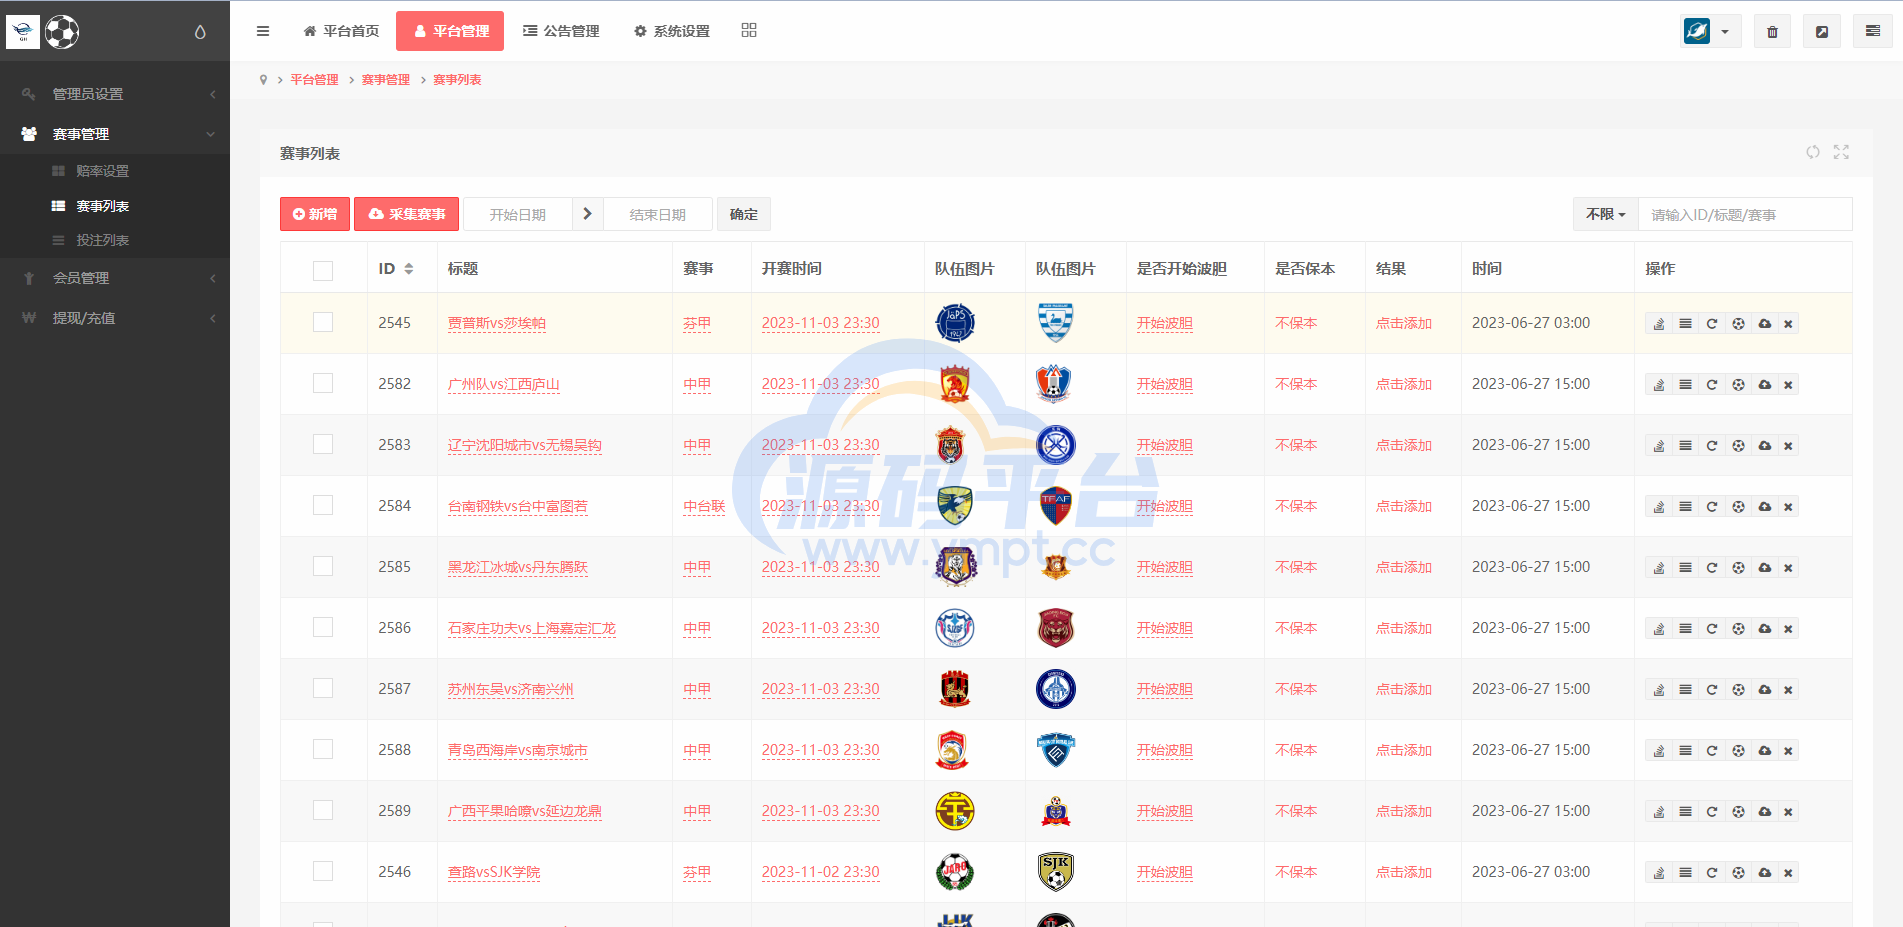Open the server-list icon at top right
1903x927 pixels.
1872,32
